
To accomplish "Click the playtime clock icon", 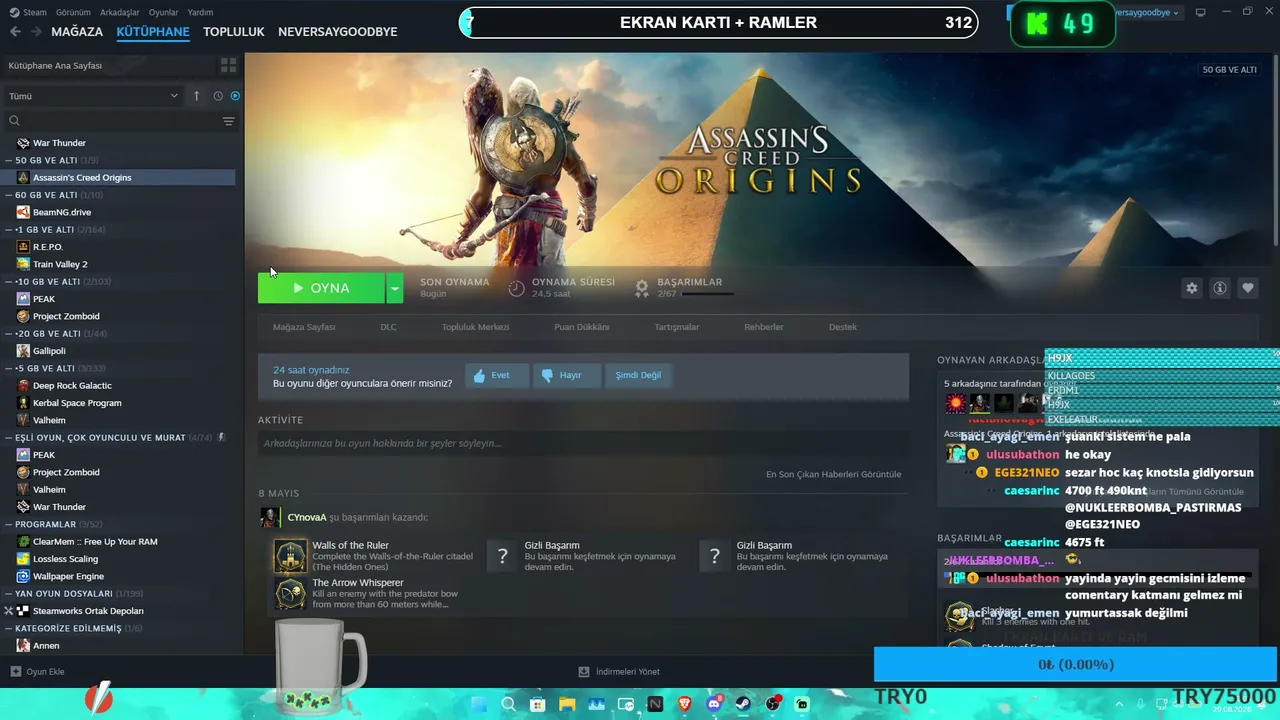I will (516, 288).
